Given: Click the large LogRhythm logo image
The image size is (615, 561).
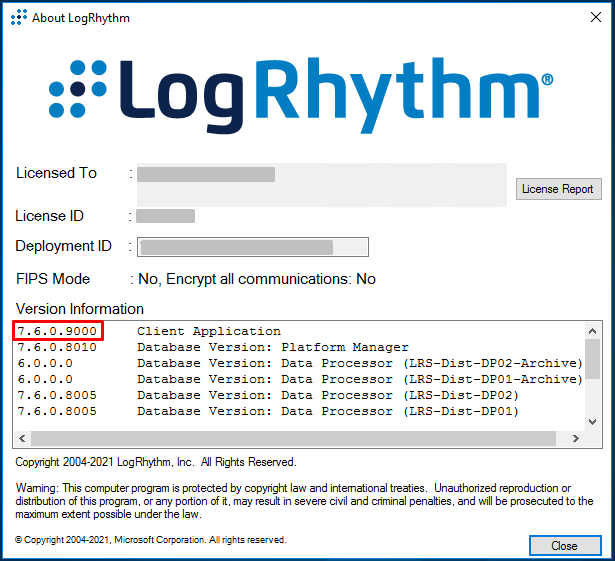Looking at the screenshot, I should point(301,96).
